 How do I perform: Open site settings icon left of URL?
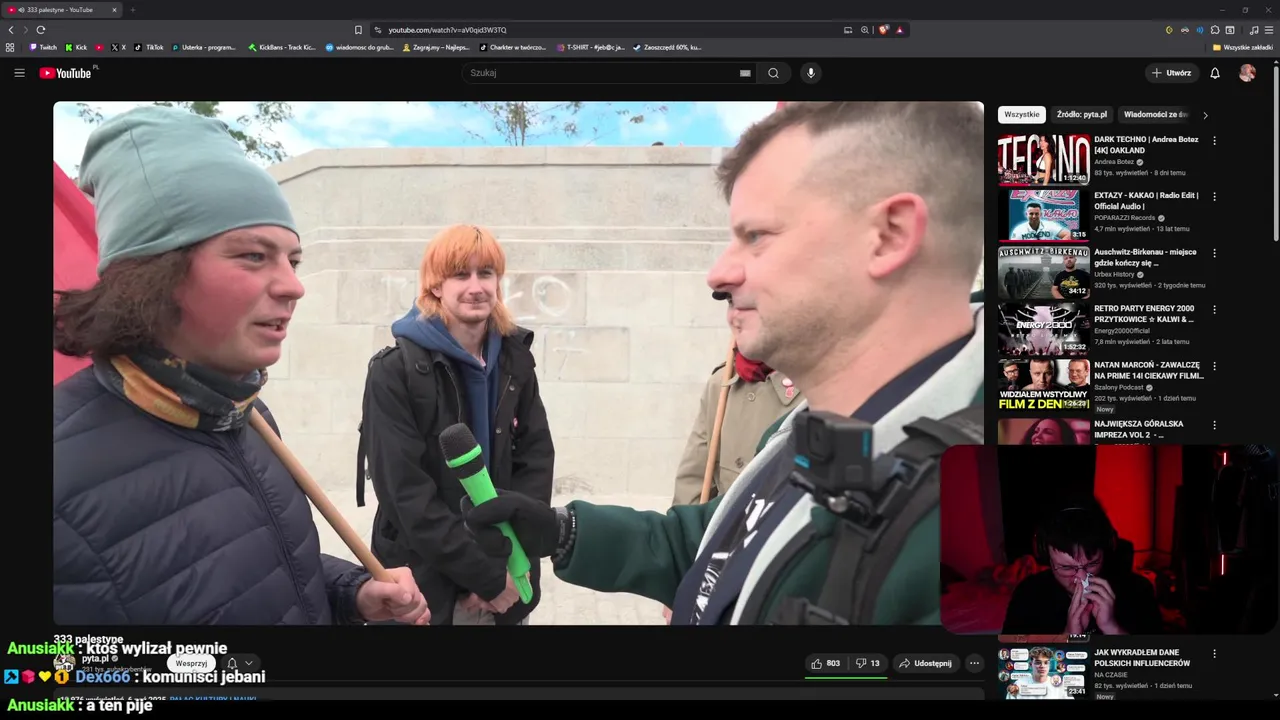pos(377,30)
